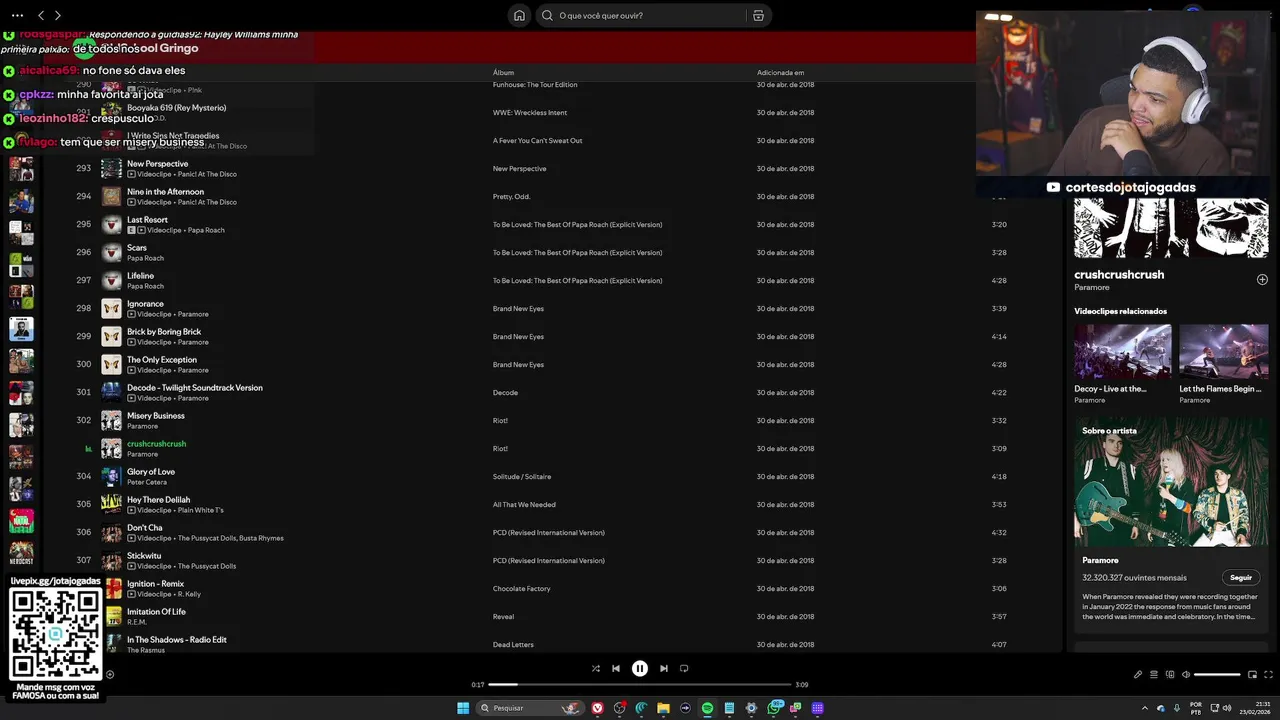Open the Sobre o artista Paramore photo card
This screenshot has width=1280, height=720.
(x=1171, y=482)
